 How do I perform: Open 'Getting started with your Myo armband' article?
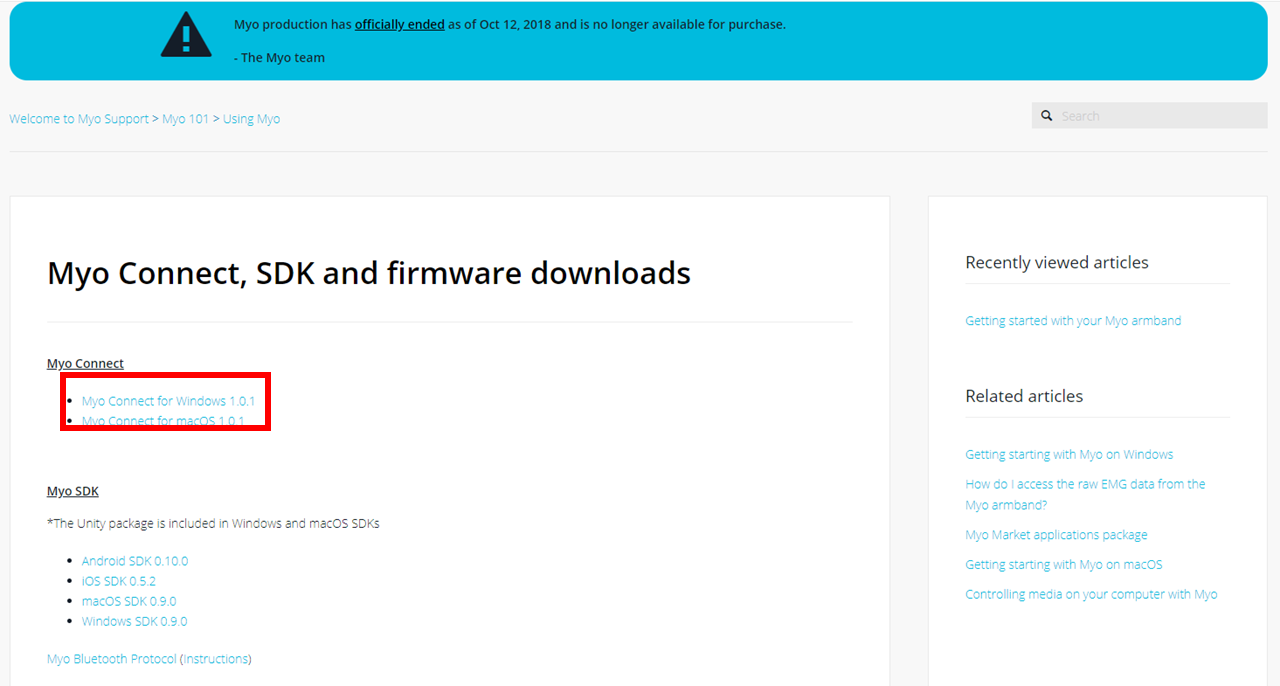(x=1073, y=321)
